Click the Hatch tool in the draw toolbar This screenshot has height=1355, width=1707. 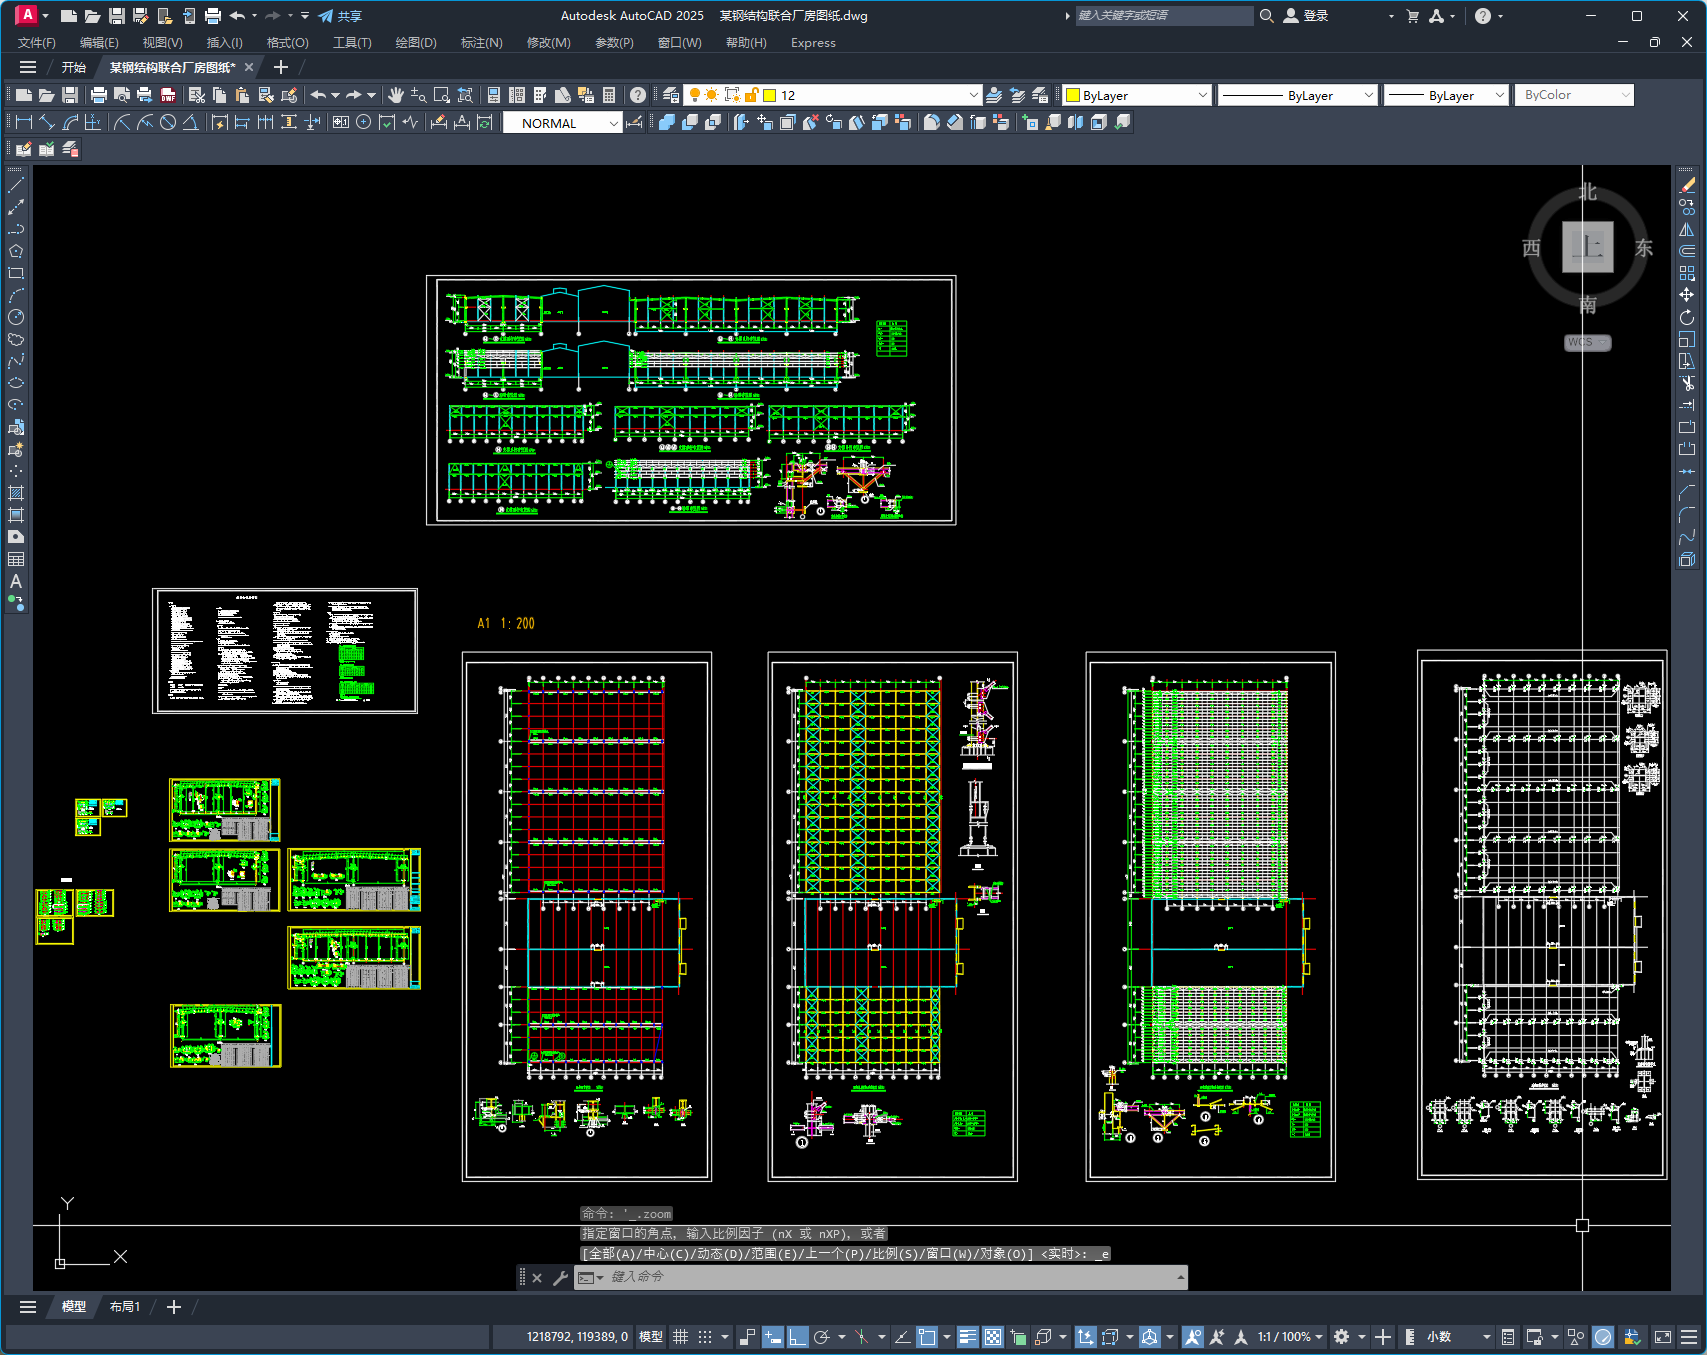[16, 493]
